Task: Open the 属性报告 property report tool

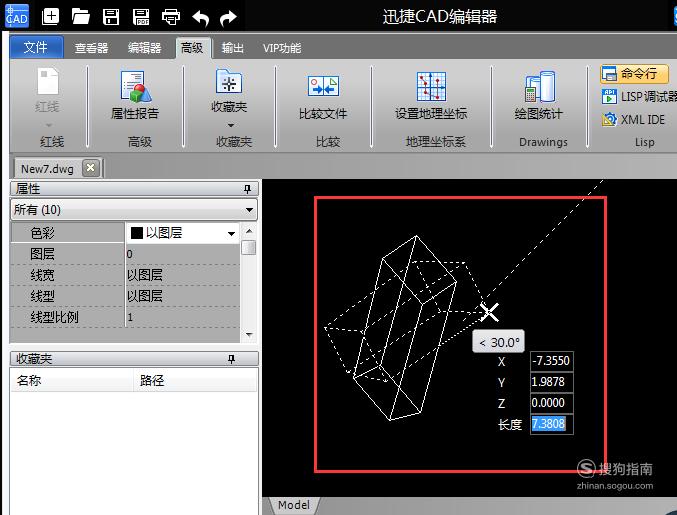Action: (135, 96)
